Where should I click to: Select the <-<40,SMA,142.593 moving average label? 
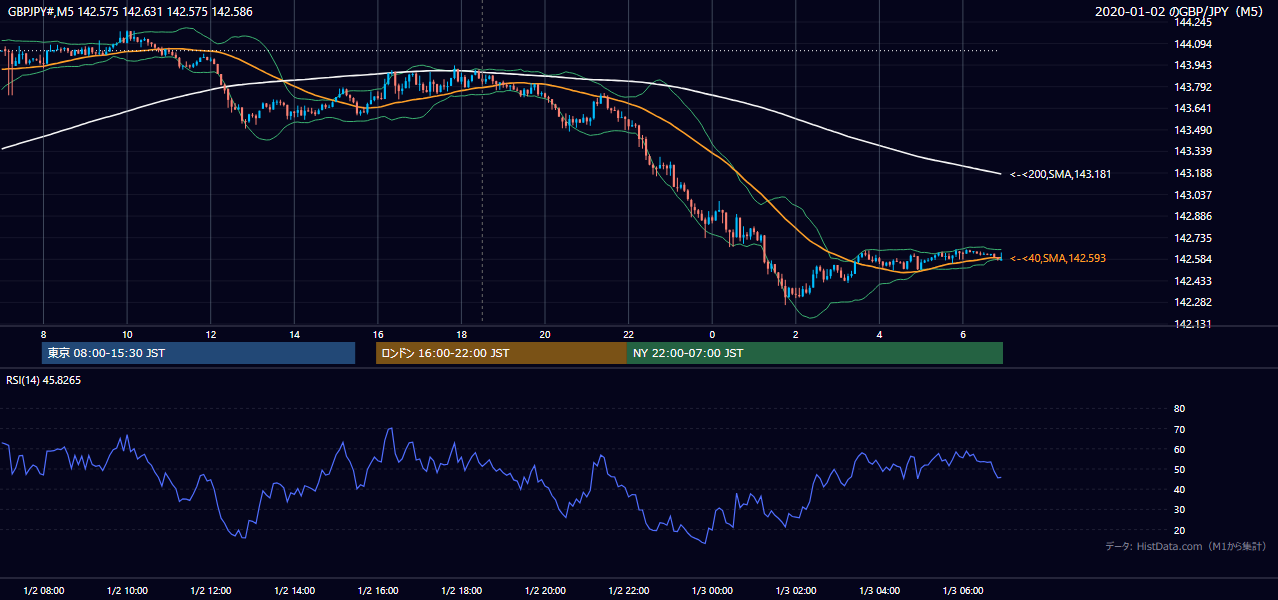[1058, 258]
